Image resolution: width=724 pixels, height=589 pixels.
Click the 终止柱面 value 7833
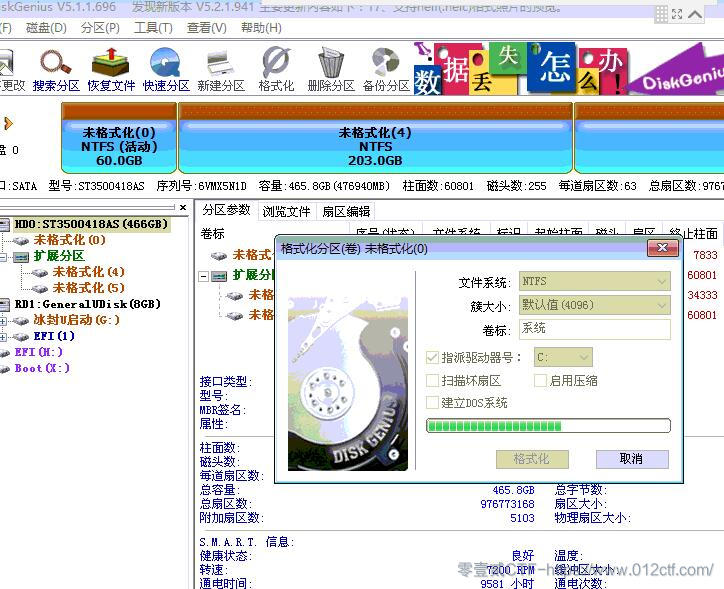pos(705,255)
